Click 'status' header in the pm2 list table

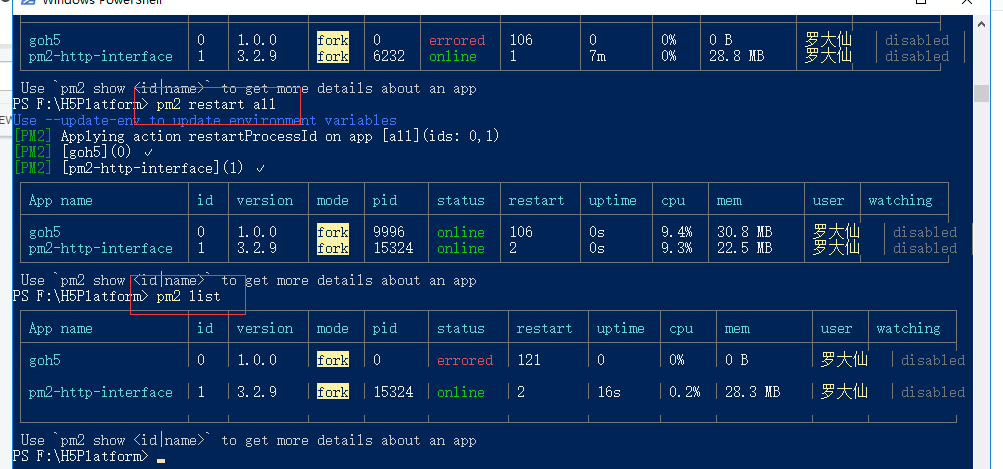461,328
